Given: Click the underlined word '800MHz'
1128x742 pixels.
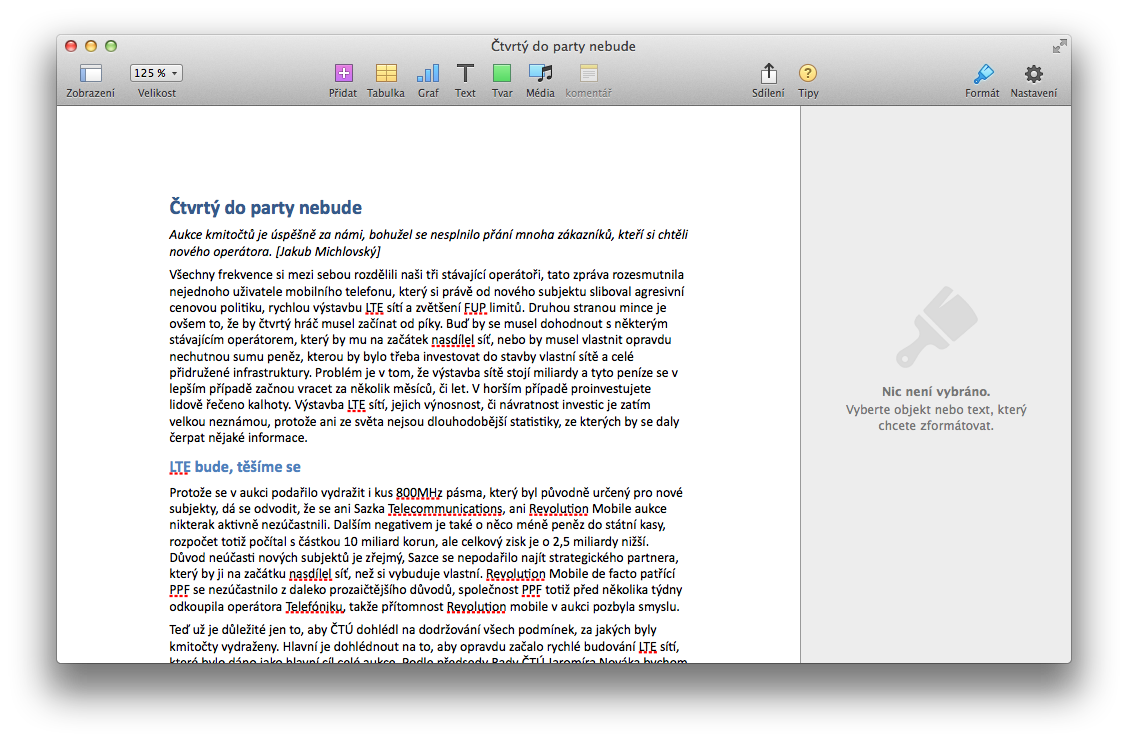Looking at the screenshot, I should pyautogui.click(x=419, y=493).
